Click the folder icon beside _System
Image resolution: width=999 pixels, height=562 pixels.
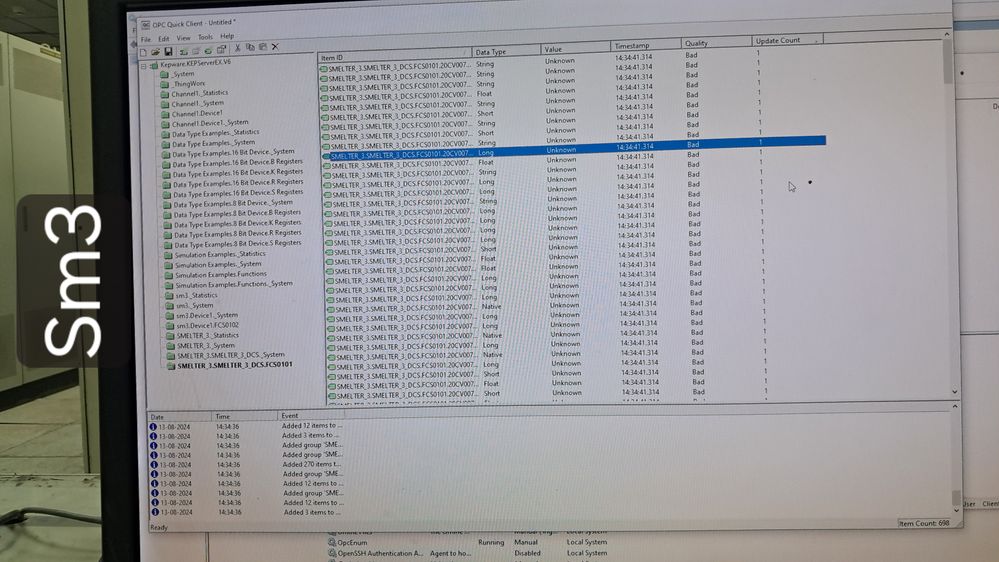click(x=164, y=75)
